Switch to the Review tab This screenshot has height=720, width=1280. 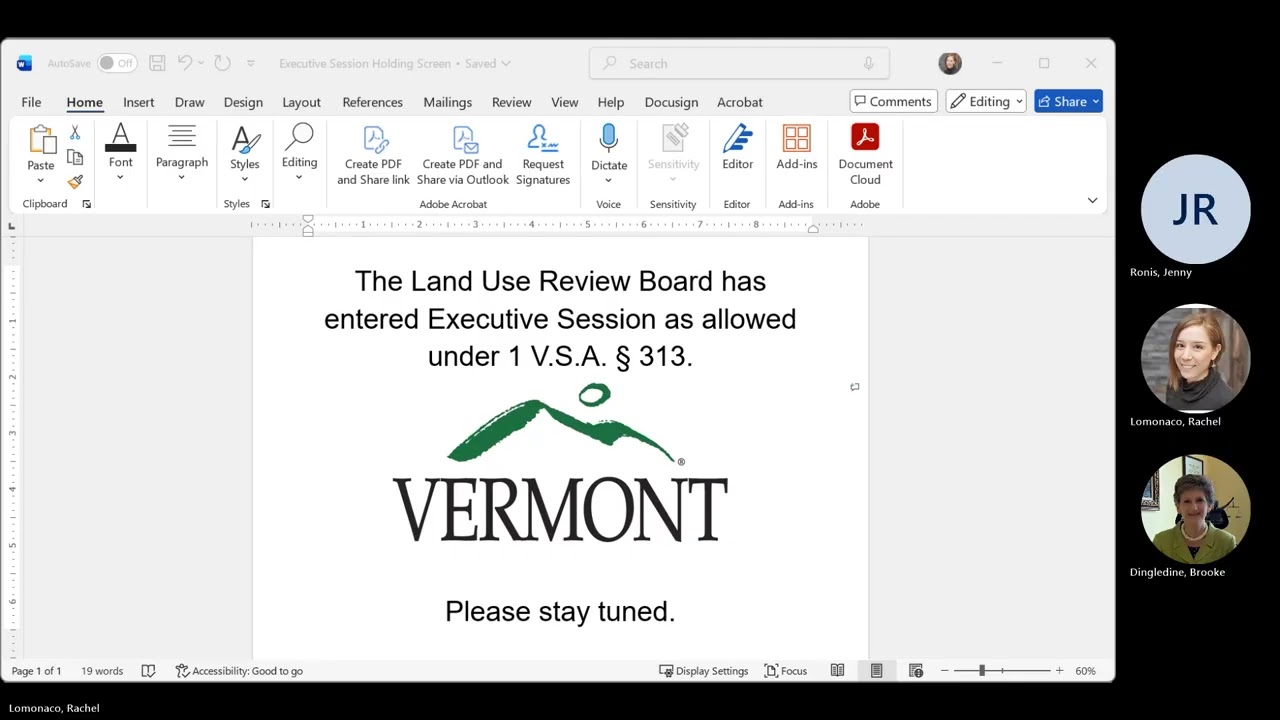[511, 102]
